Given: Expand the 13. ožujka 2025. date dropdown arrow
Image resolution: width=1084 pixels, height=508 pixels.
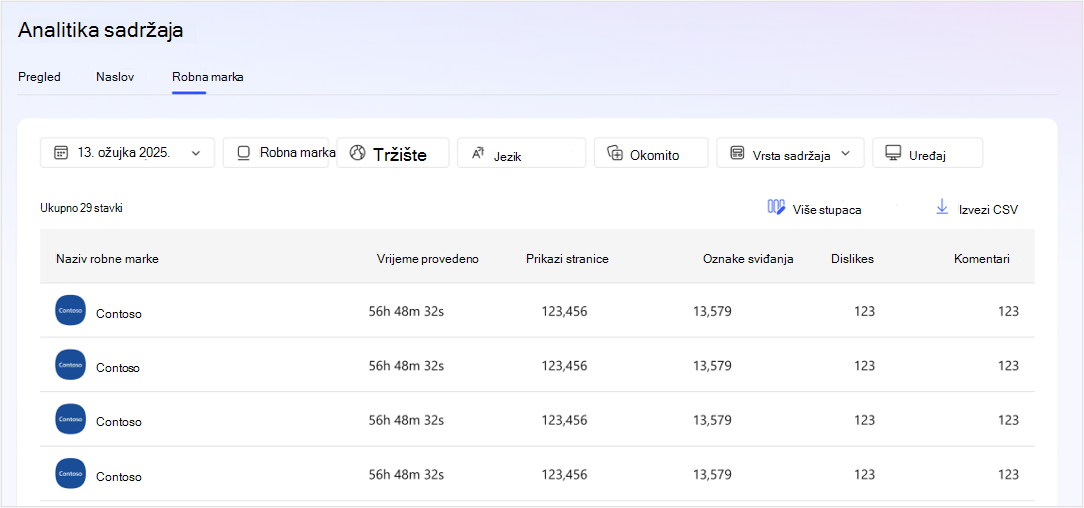Looking at the screenshot, I should tap(196, 153).
